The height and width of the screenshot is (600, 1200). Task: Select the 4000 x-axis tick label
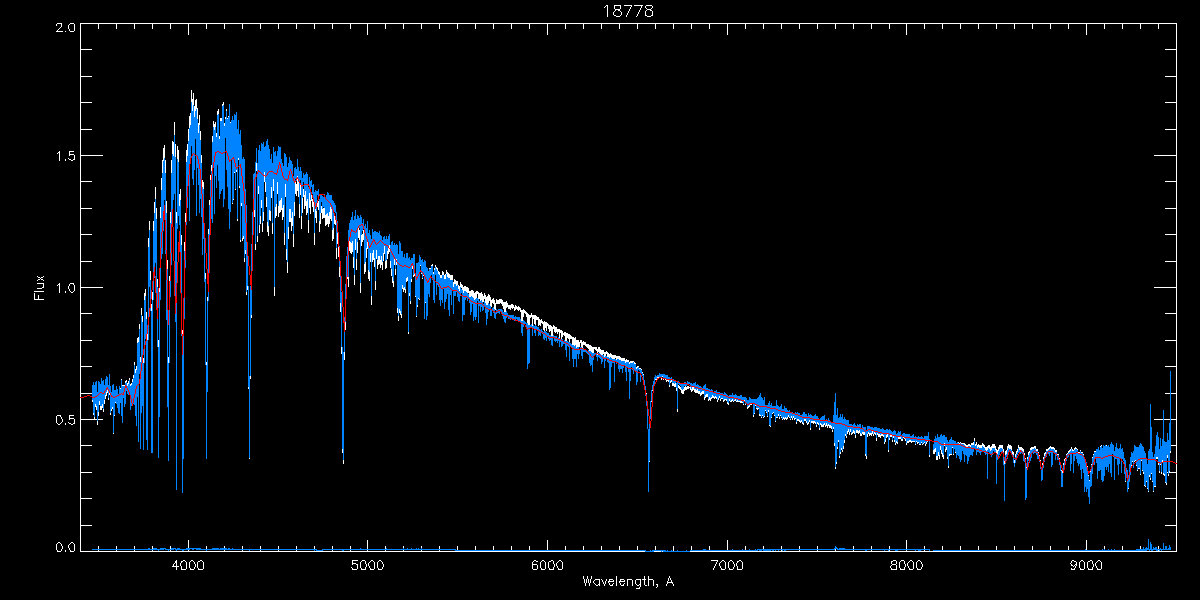187,564
